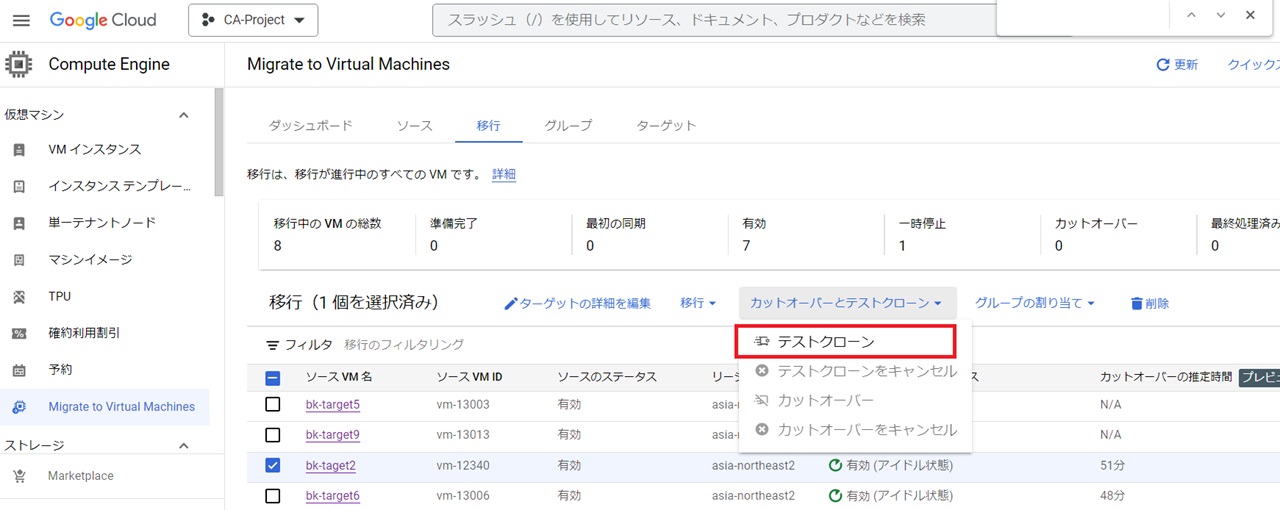Go to next match in find bar

1221,15
